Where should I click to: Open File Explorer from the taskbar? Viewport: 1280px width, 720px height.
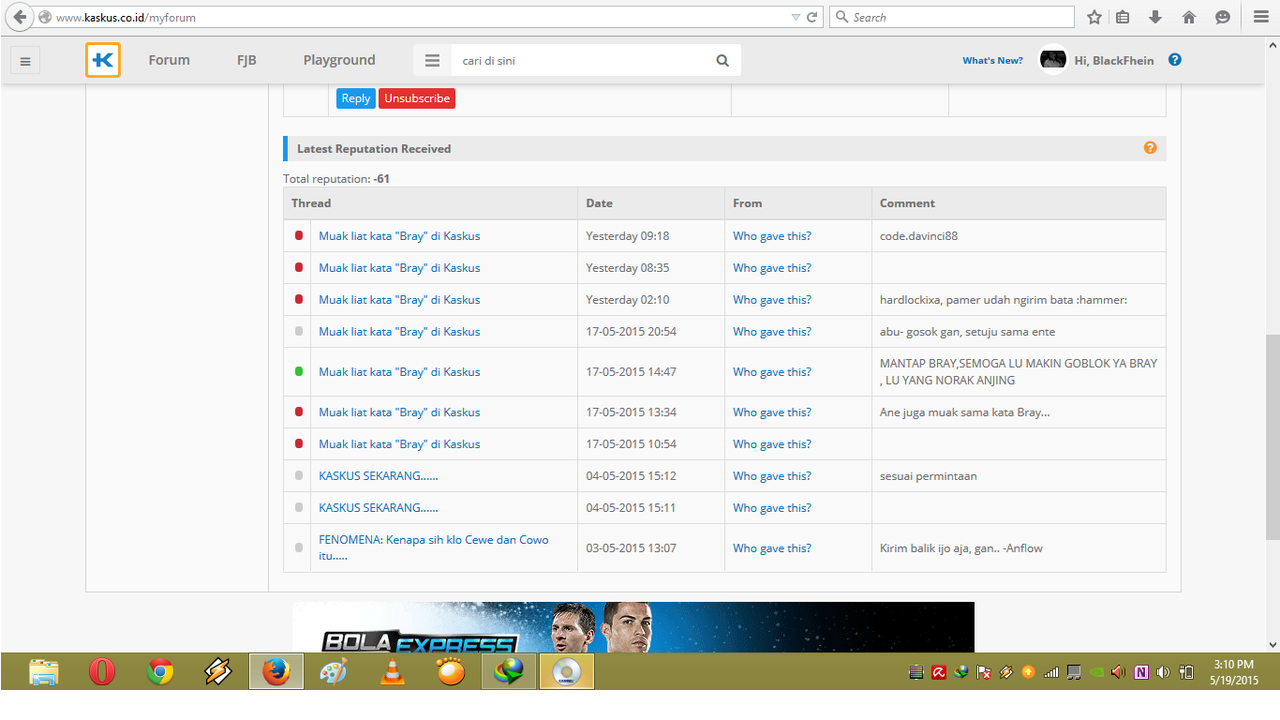click(x=44, y=672)
